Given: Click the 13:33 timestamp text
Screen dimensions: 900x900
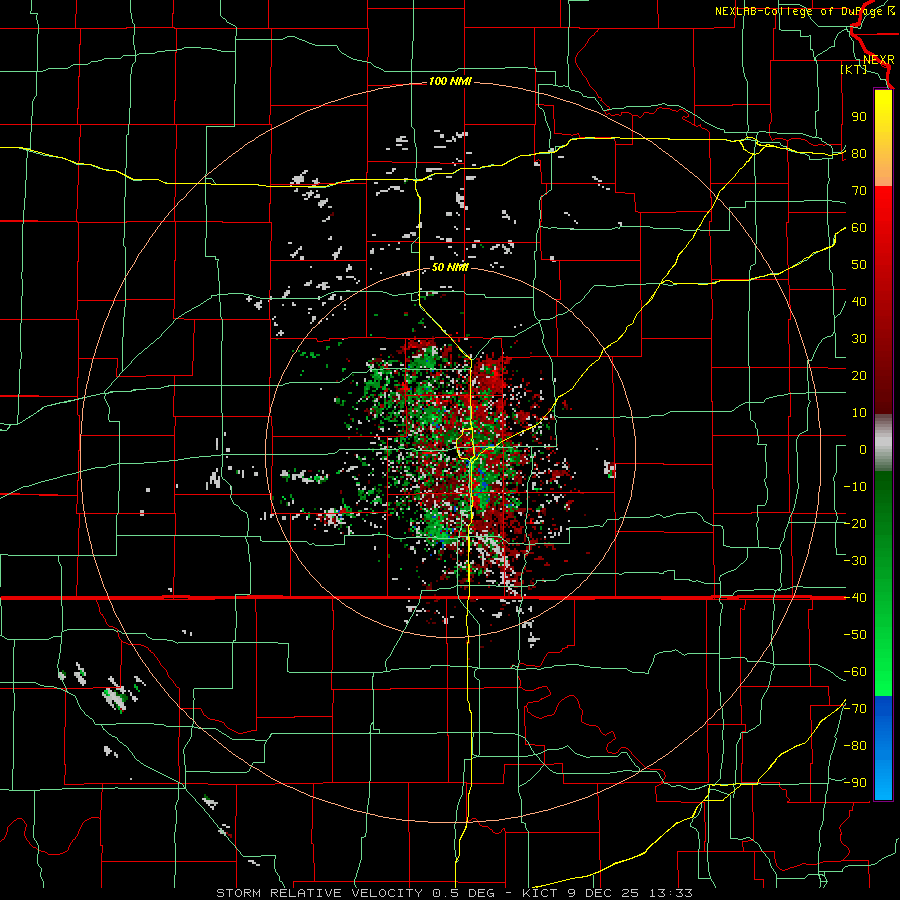Looking at the screenshot, I should (671, 893).
